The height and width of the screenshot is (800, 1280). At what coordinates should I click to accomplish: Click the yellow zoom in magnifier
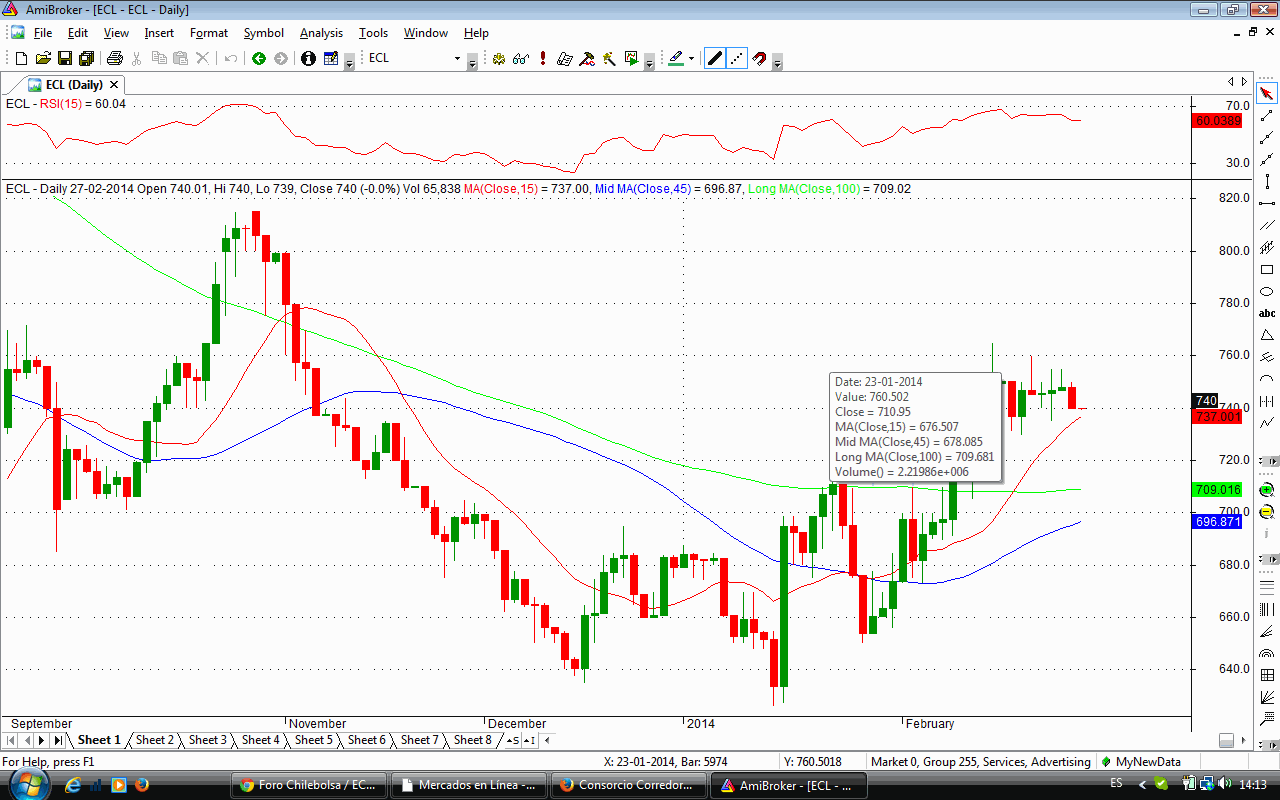(x=1267, y=490)
